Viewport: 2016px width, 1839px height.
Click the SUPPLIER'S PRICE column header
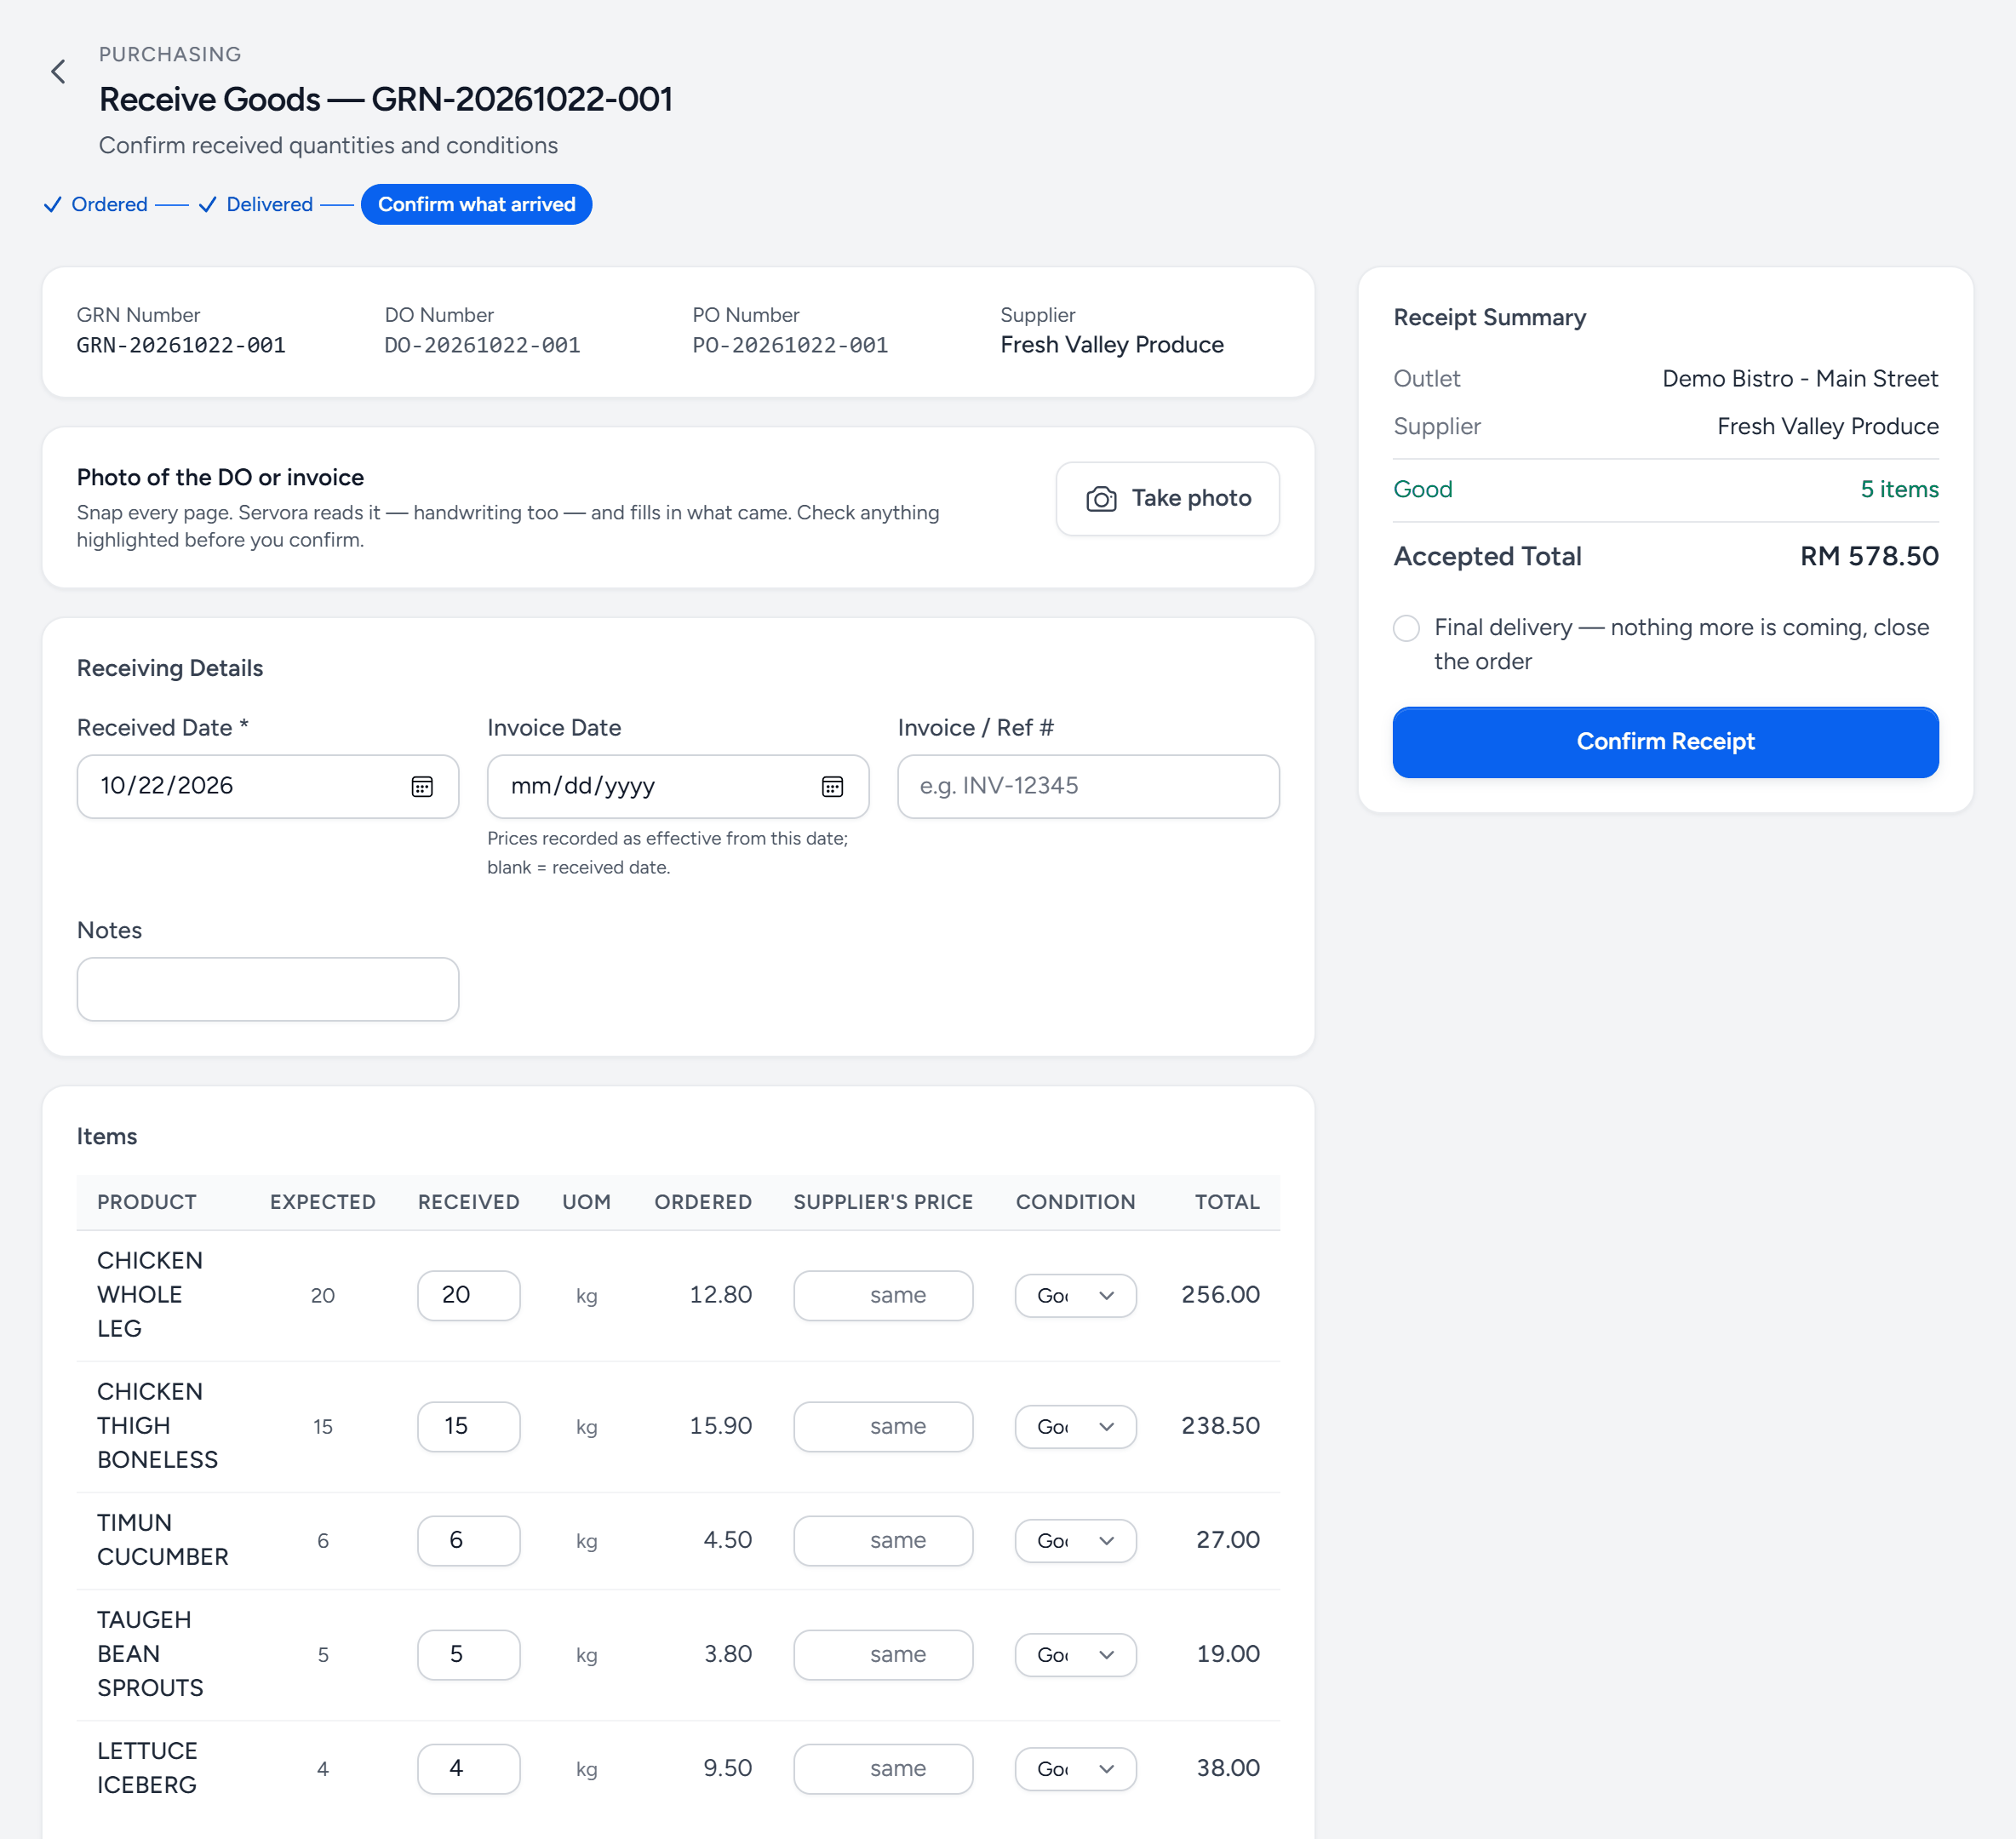(883, 1203)
